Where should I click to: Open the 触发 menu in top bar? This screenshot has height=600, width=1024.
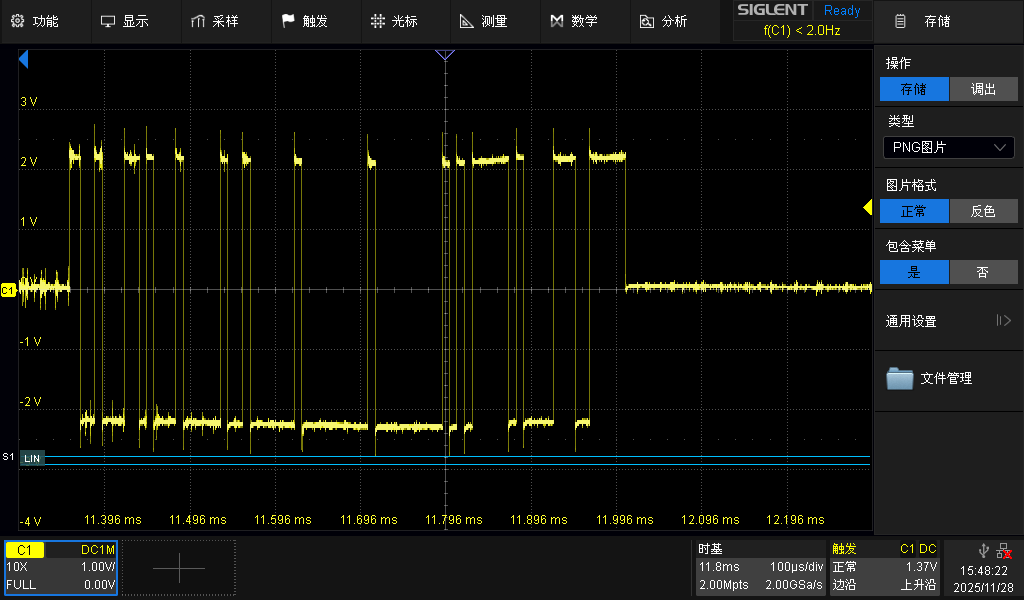(305, 21)
